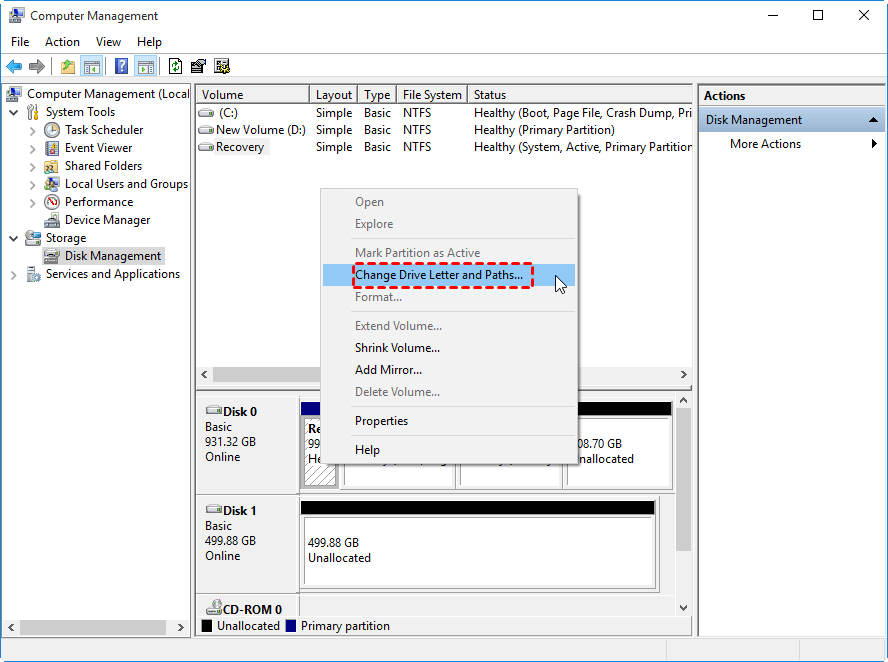Toggle Show/Hide Action Pane toolbar icon
888x662 pixels.
point(146,67)
